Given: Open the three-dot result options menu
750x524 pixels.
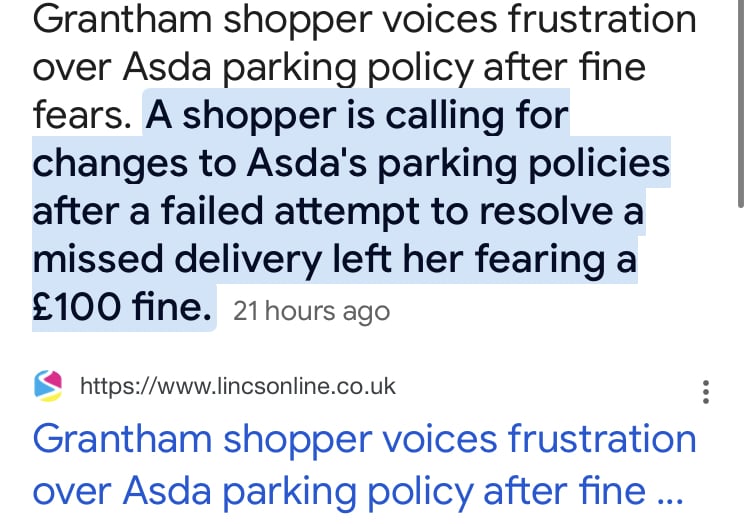Looking at the screenshot, I should pos(706,392).
